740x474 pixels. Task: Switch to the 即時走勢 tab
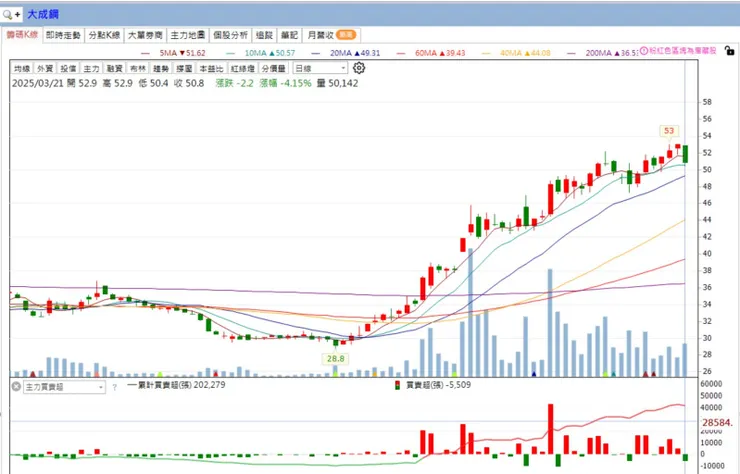pos(63,35)
